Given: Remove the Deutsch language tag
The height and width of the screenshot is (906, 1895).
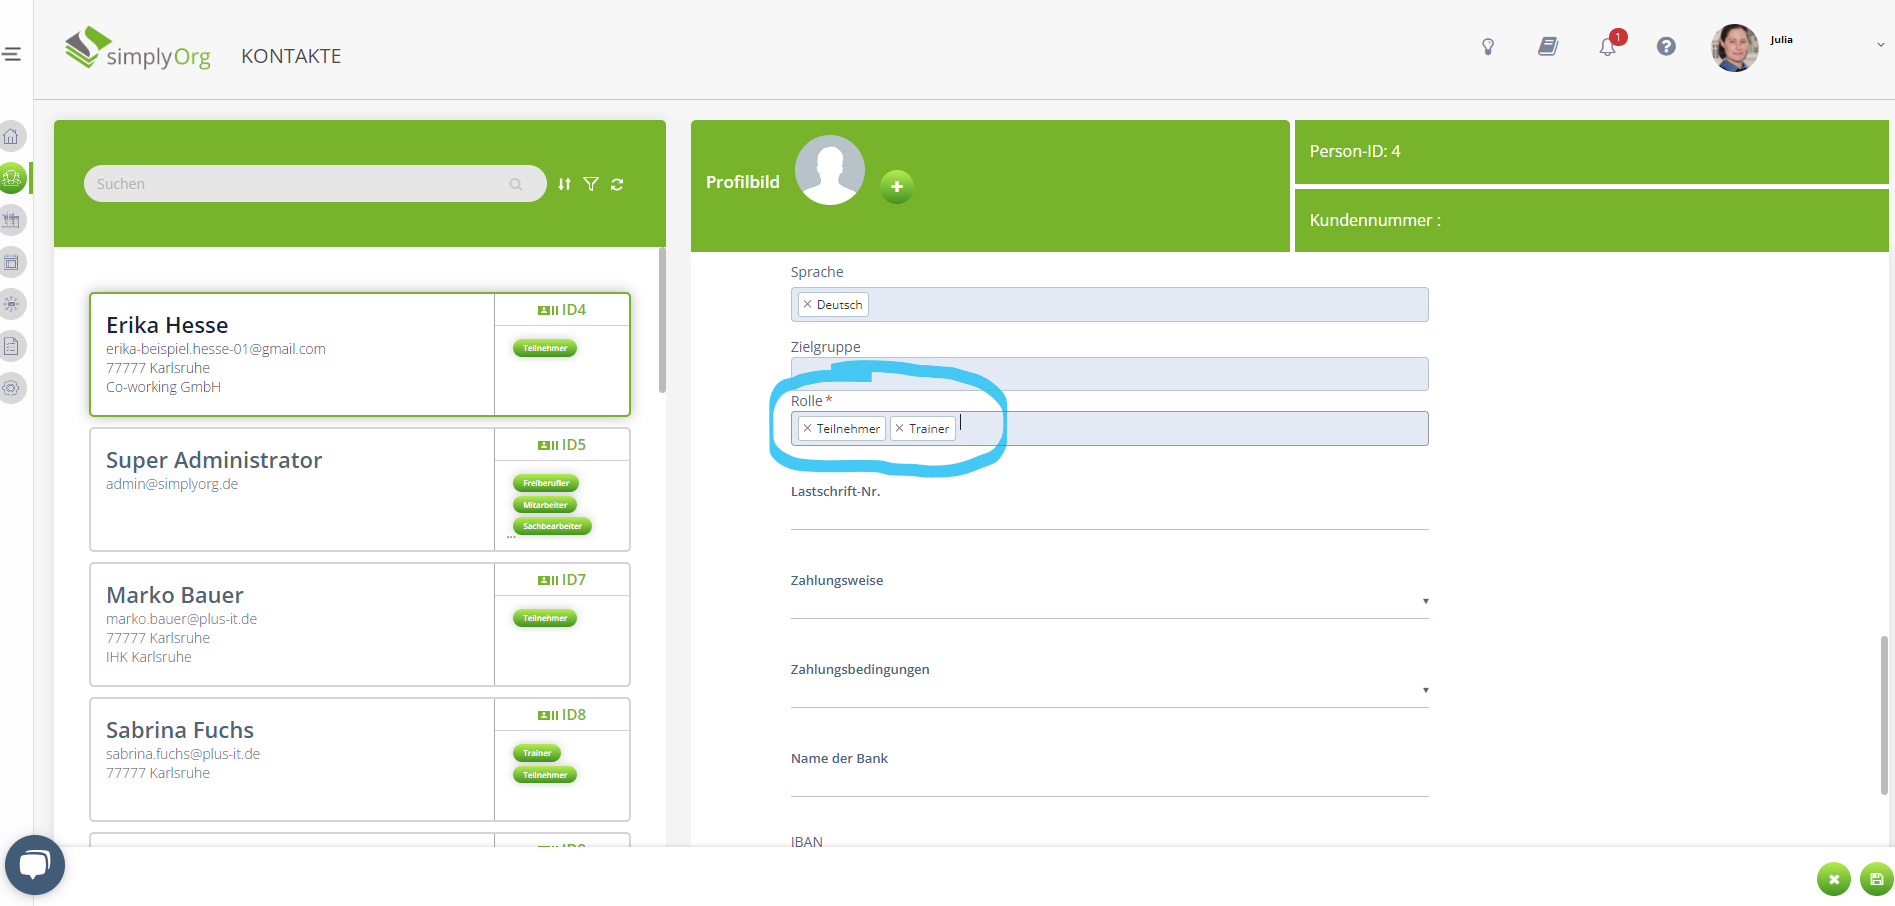Looking at the screenshot, I should [x=807, y=305].
